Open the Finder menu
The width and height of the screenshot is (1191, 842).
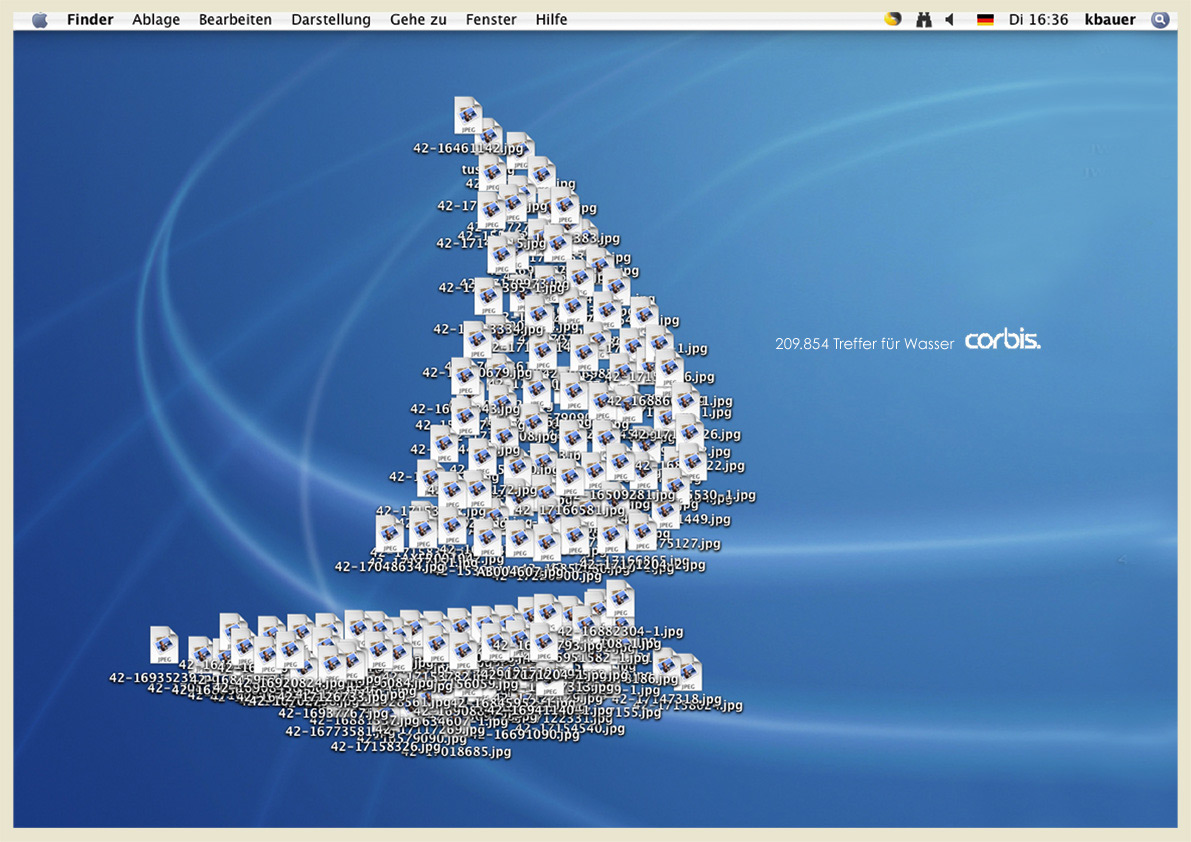tap(90, 20)
